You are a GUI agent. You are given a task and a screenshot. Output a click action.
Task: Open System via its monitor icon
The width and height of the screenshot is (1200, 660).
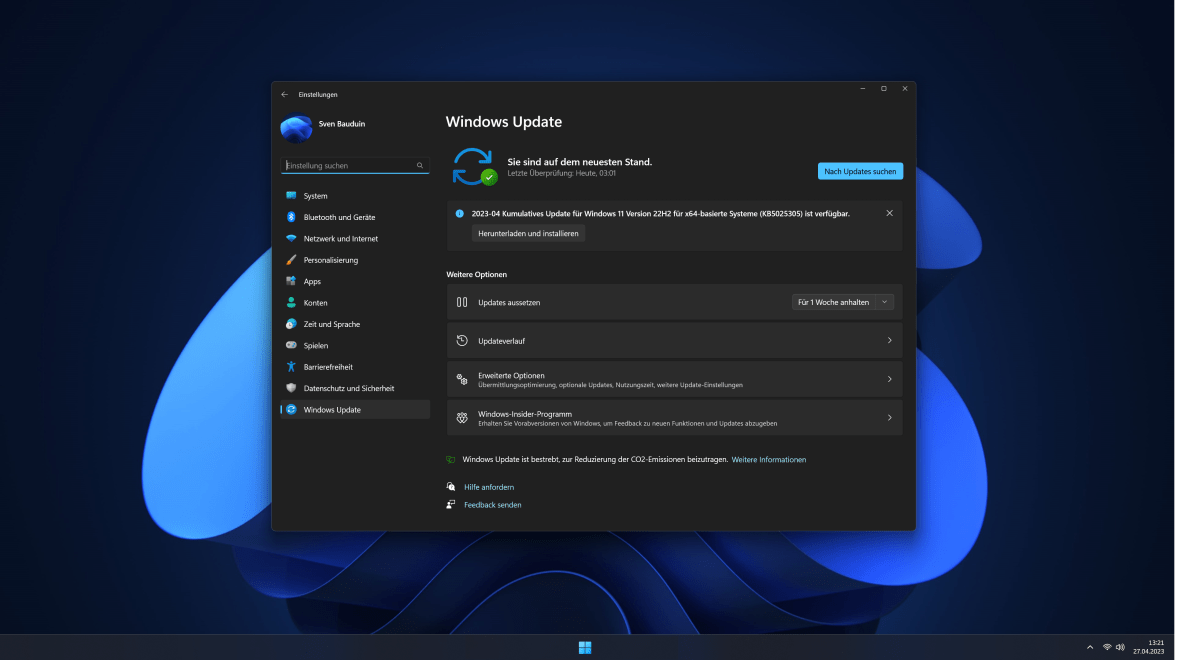point(291,196)
